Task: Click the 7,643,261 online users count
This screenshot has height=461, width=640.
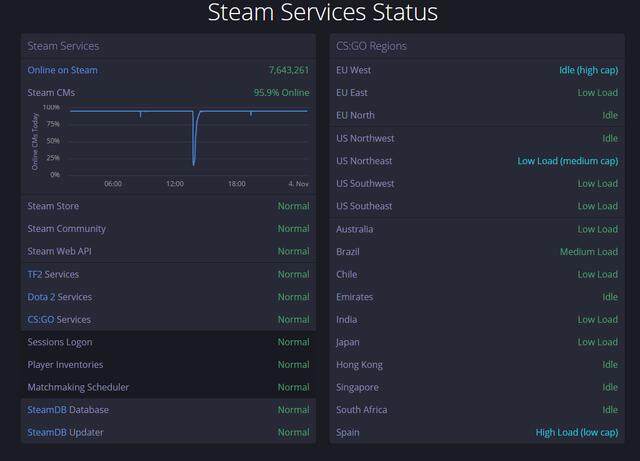Action: click(x=288, y=70)
